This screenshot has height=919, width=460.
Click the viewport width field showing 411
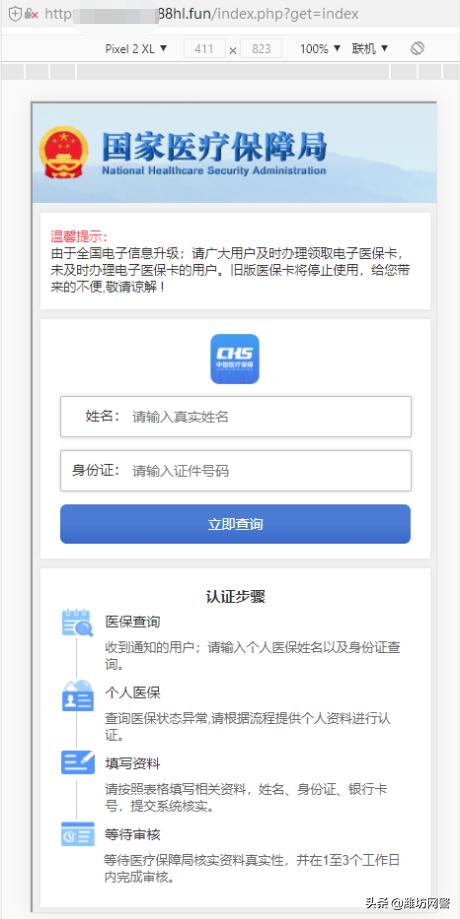tap(204, 49)
